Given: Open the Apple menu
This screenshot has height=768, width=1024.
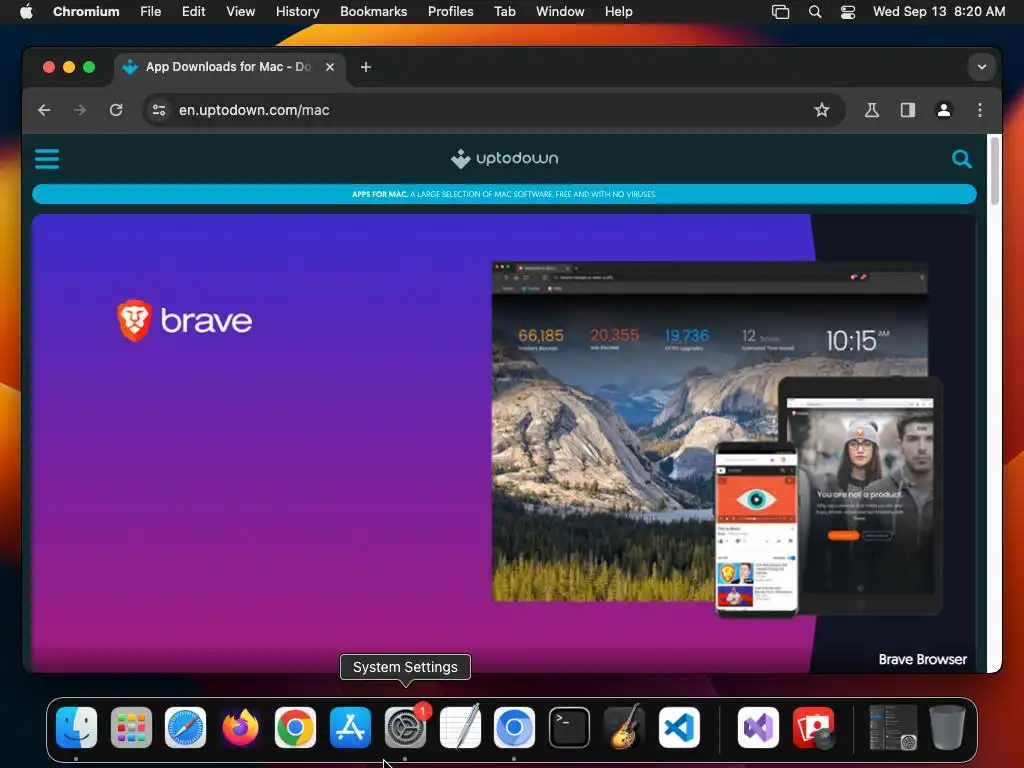Looking at the screenshot, I should point(26,11).
